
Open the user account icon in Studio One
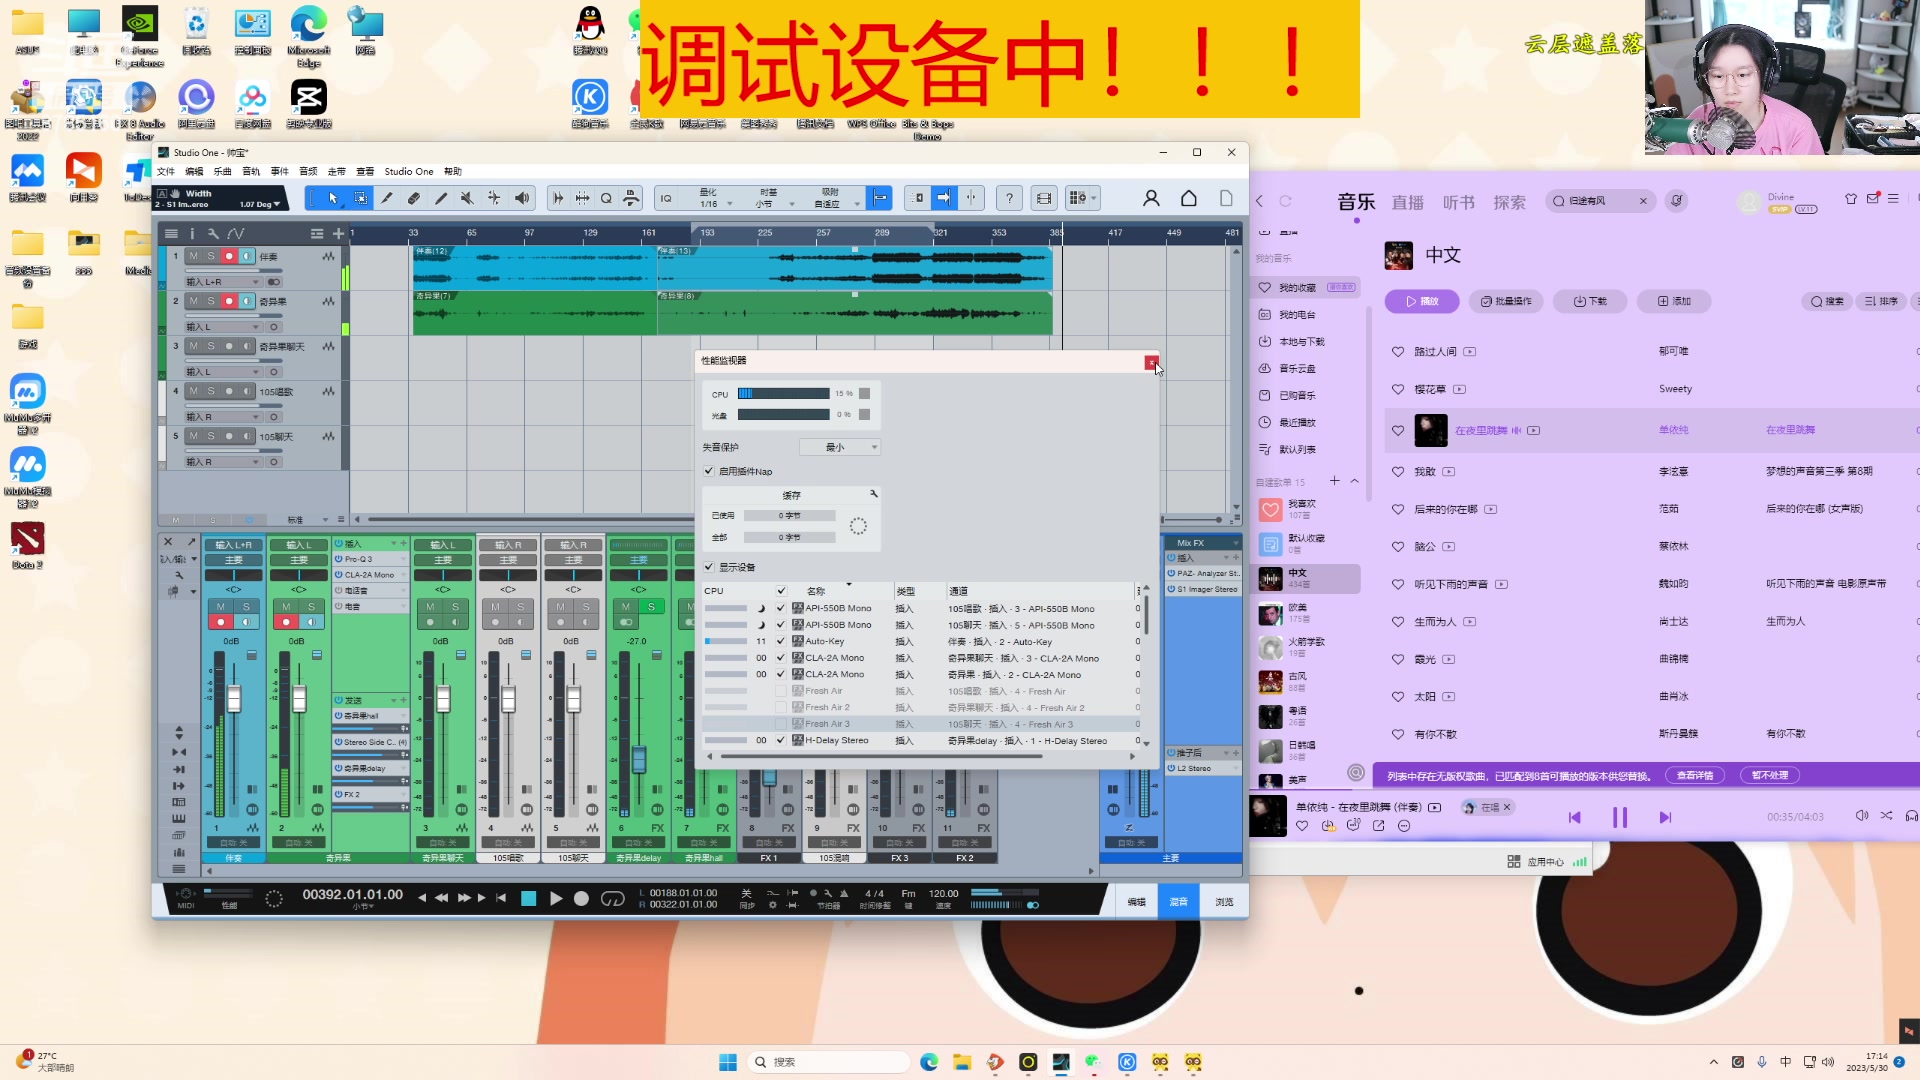[x=1151, y=198]
